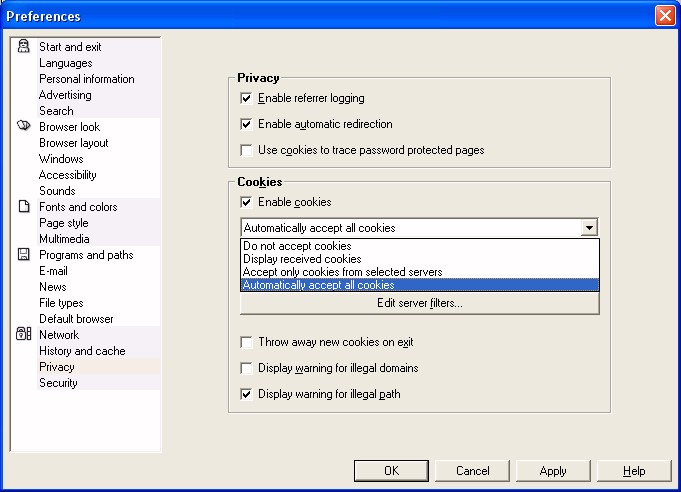The height and width of the screenshot is (492, 681).
Task: Click the Fonts and colors page icon
Action: pos(23,207)
